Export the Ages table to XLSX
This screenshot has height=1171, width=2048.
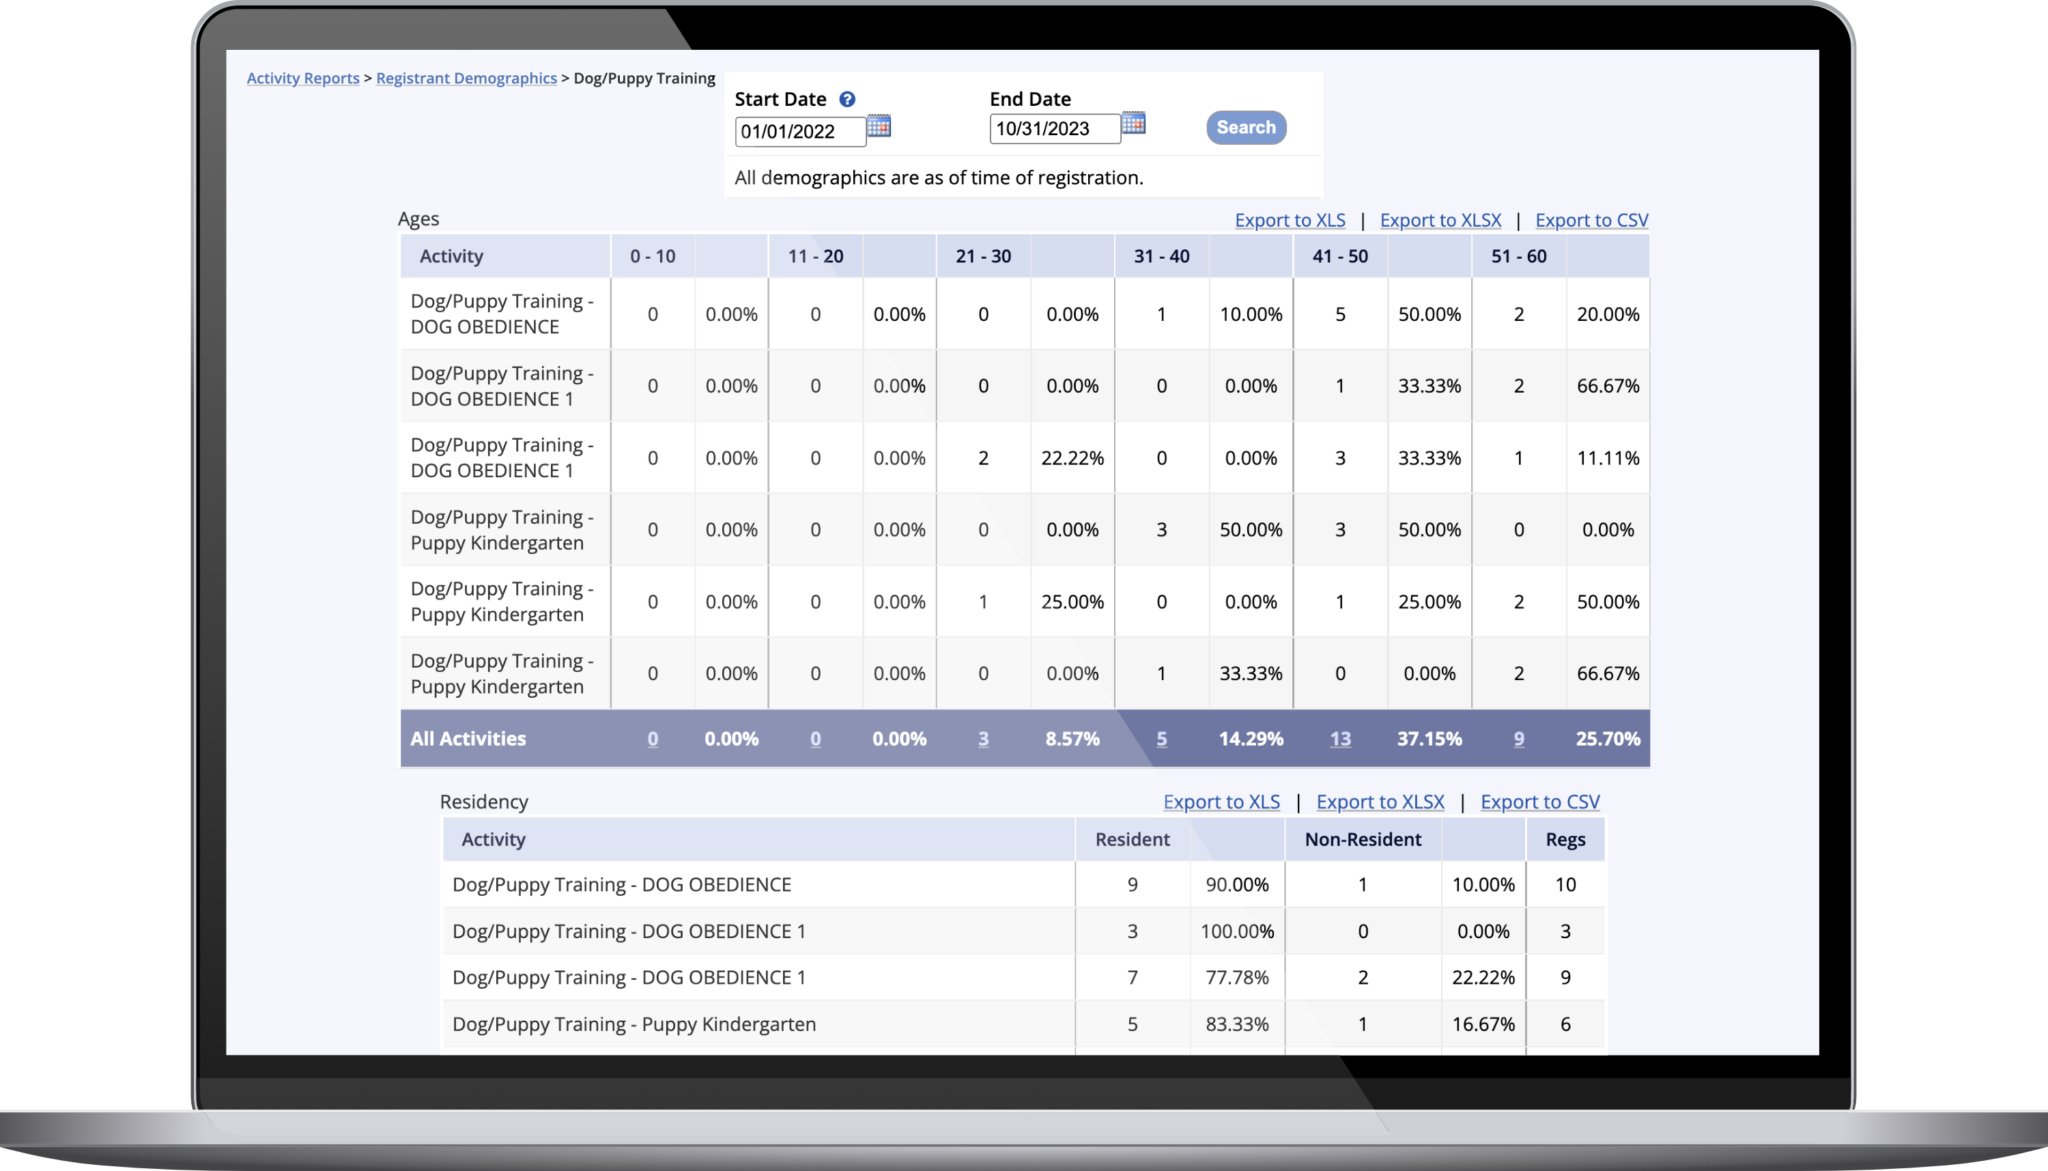click(x=1440, y=220)
